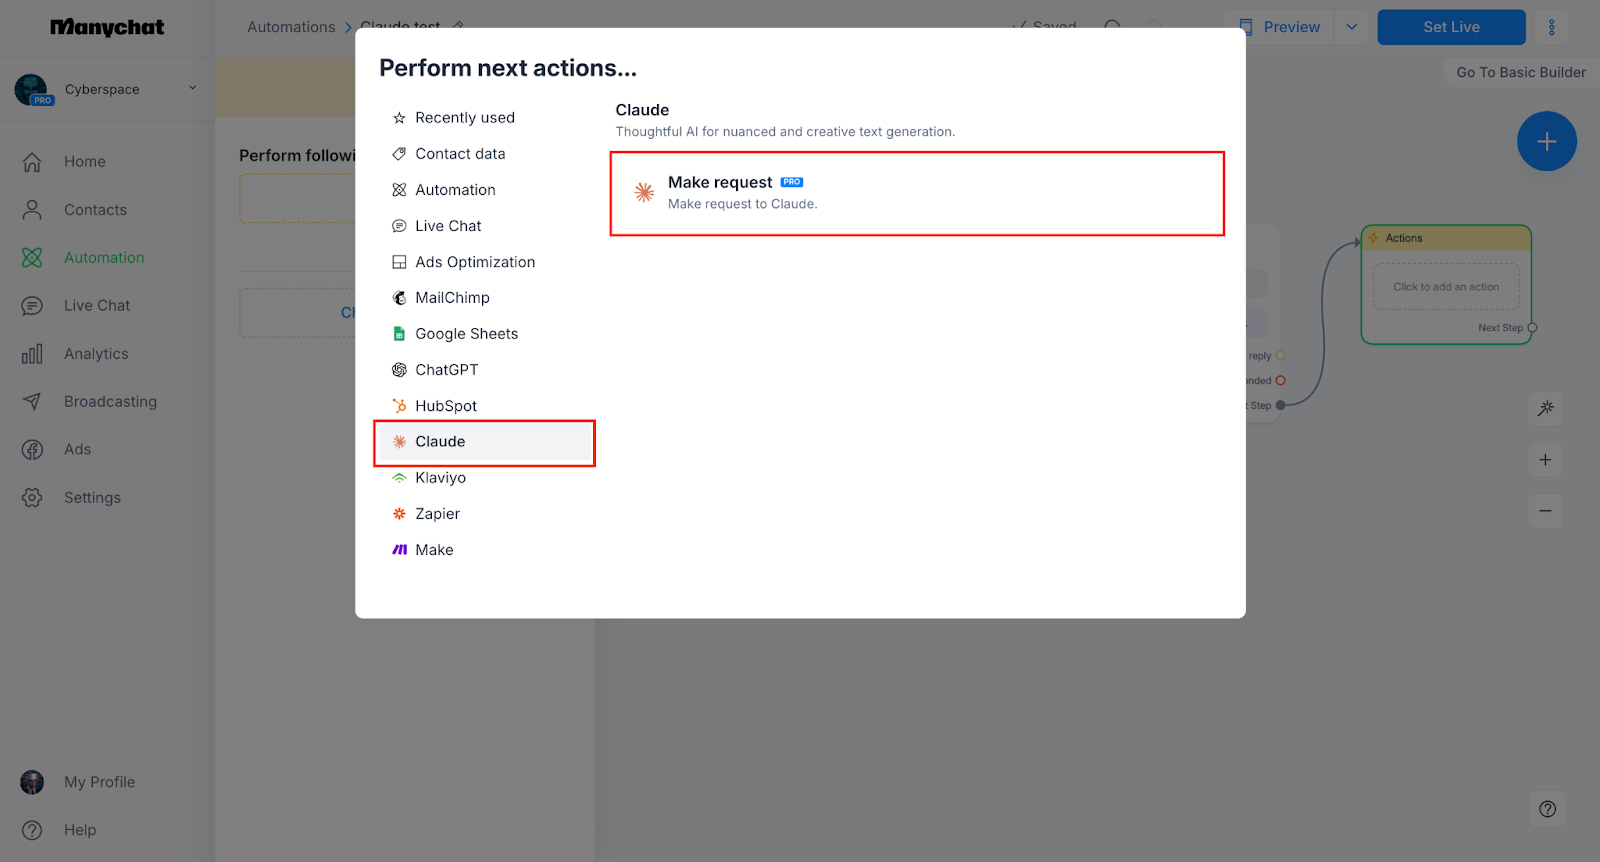Click the magic wand auto-arrange icon
The width and height of the screenshot is (1600, 862).
[x=1545, y=408]
